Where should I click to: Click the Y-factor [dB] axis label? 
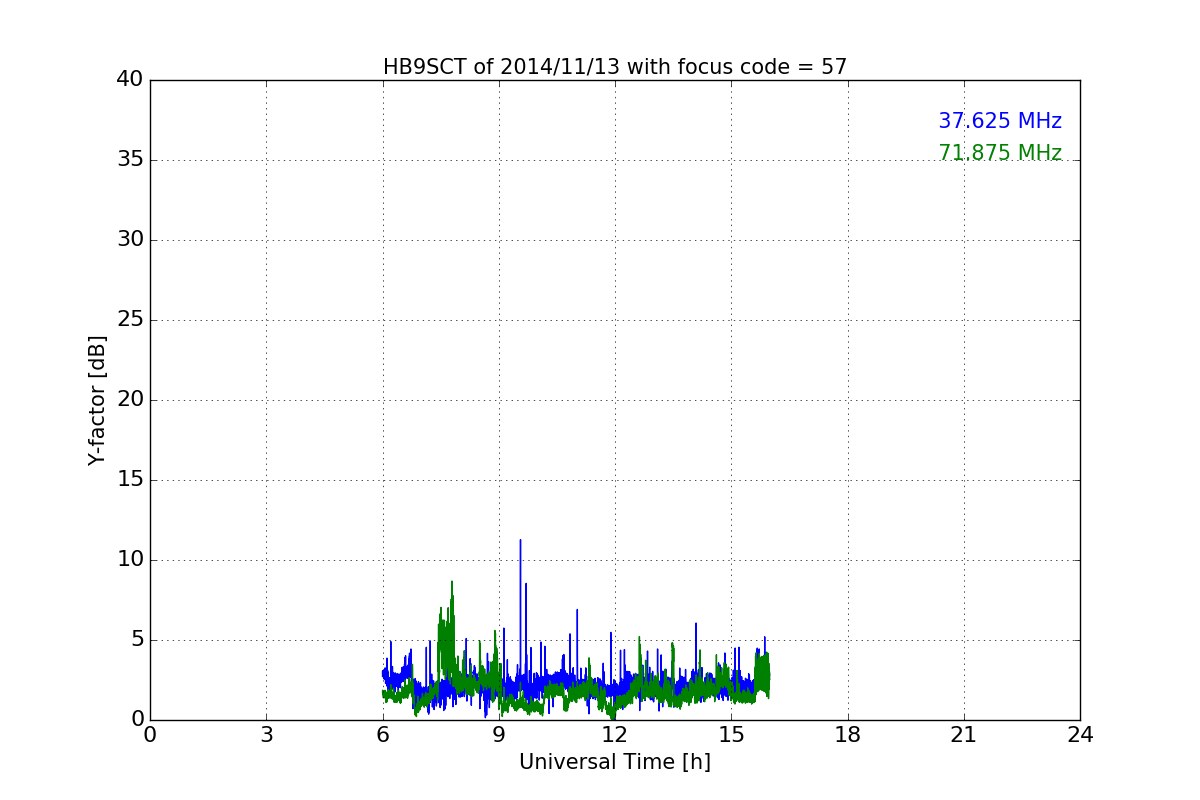(x=97, y=400)
